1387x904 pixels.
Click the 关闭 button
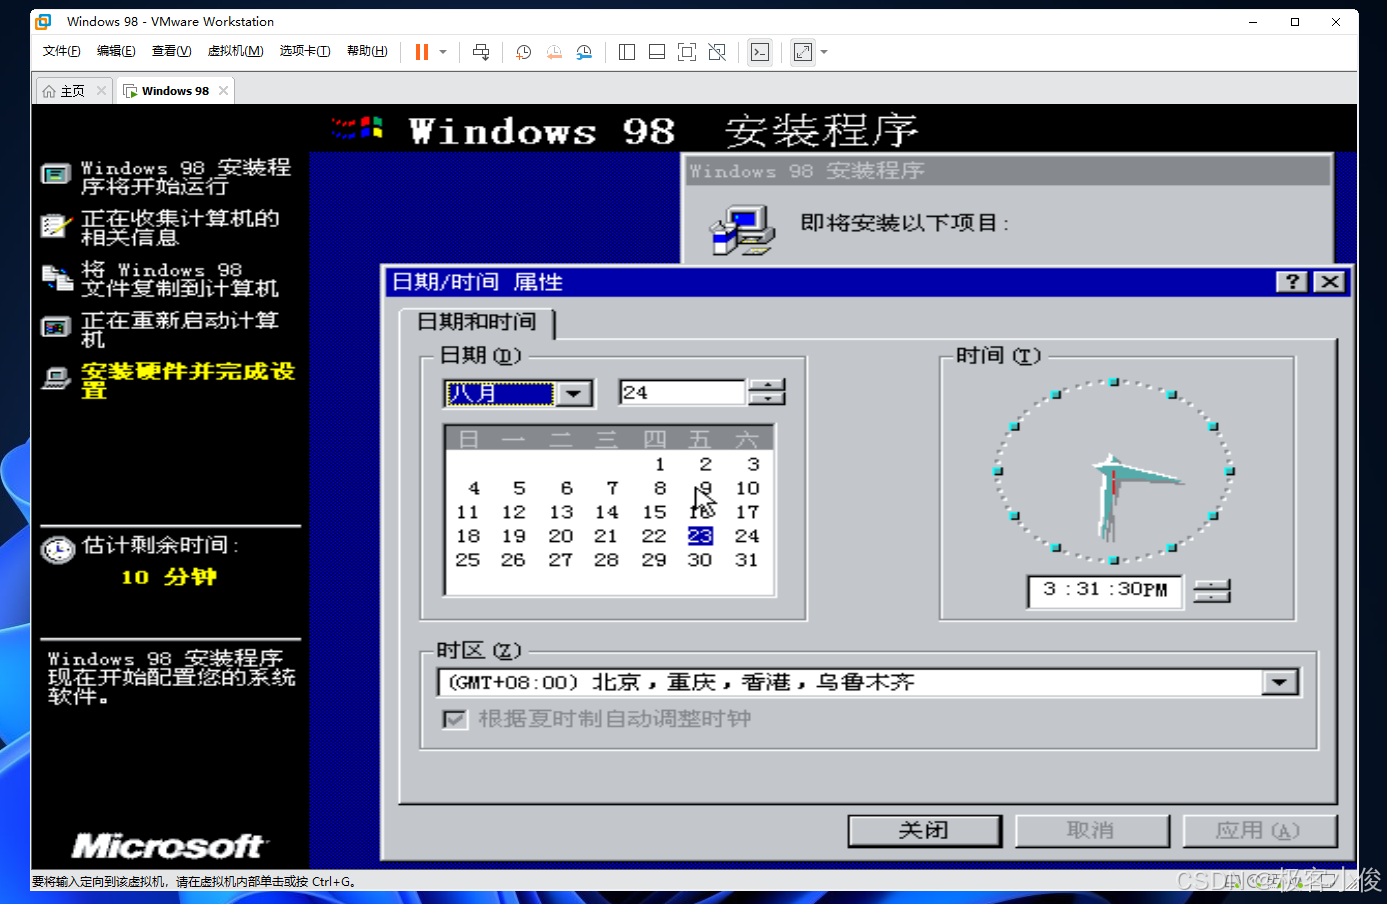point(924,830)
